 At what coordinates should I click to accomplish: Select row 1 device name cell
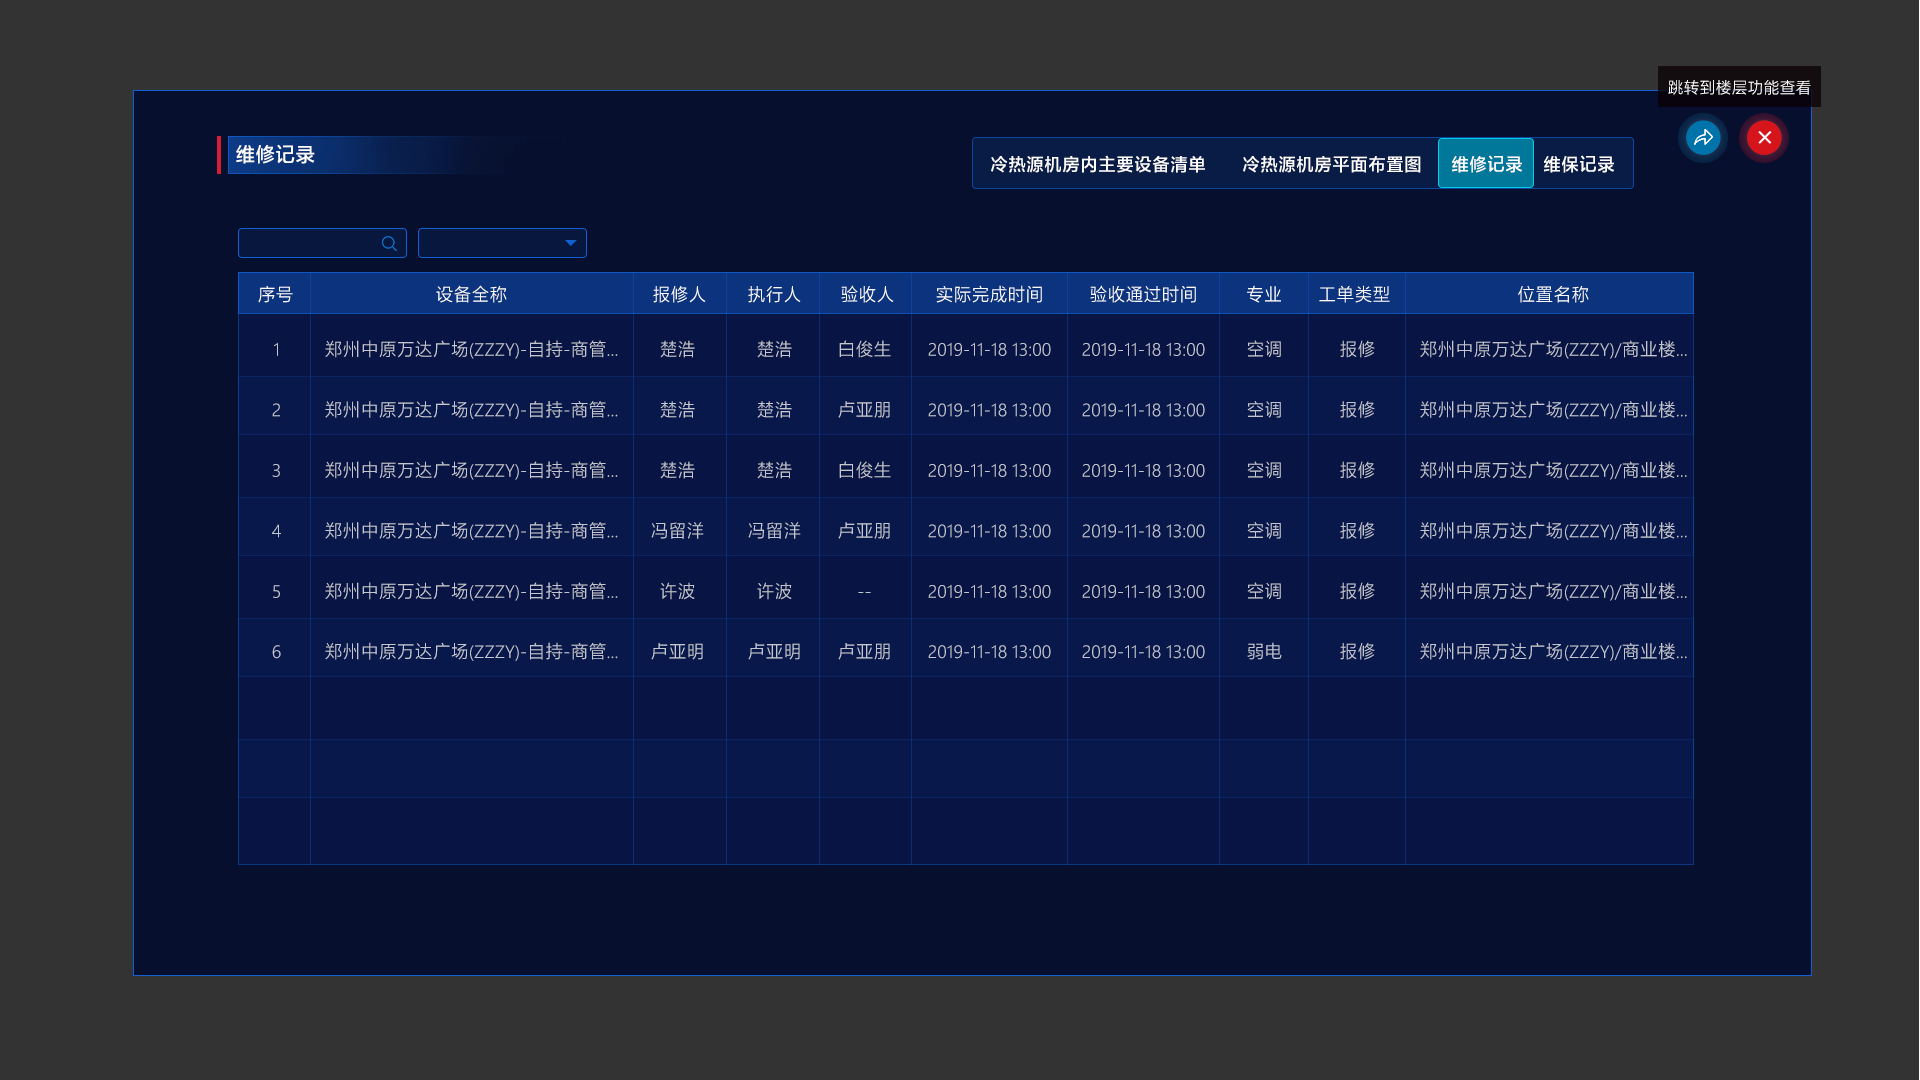point(471,350)
